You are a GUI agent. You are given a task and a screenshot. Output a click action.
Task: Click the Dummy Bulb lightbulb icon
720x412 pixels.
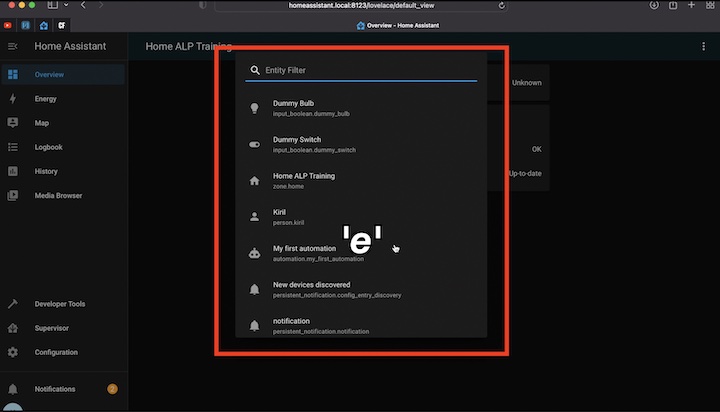coord(254,108)
